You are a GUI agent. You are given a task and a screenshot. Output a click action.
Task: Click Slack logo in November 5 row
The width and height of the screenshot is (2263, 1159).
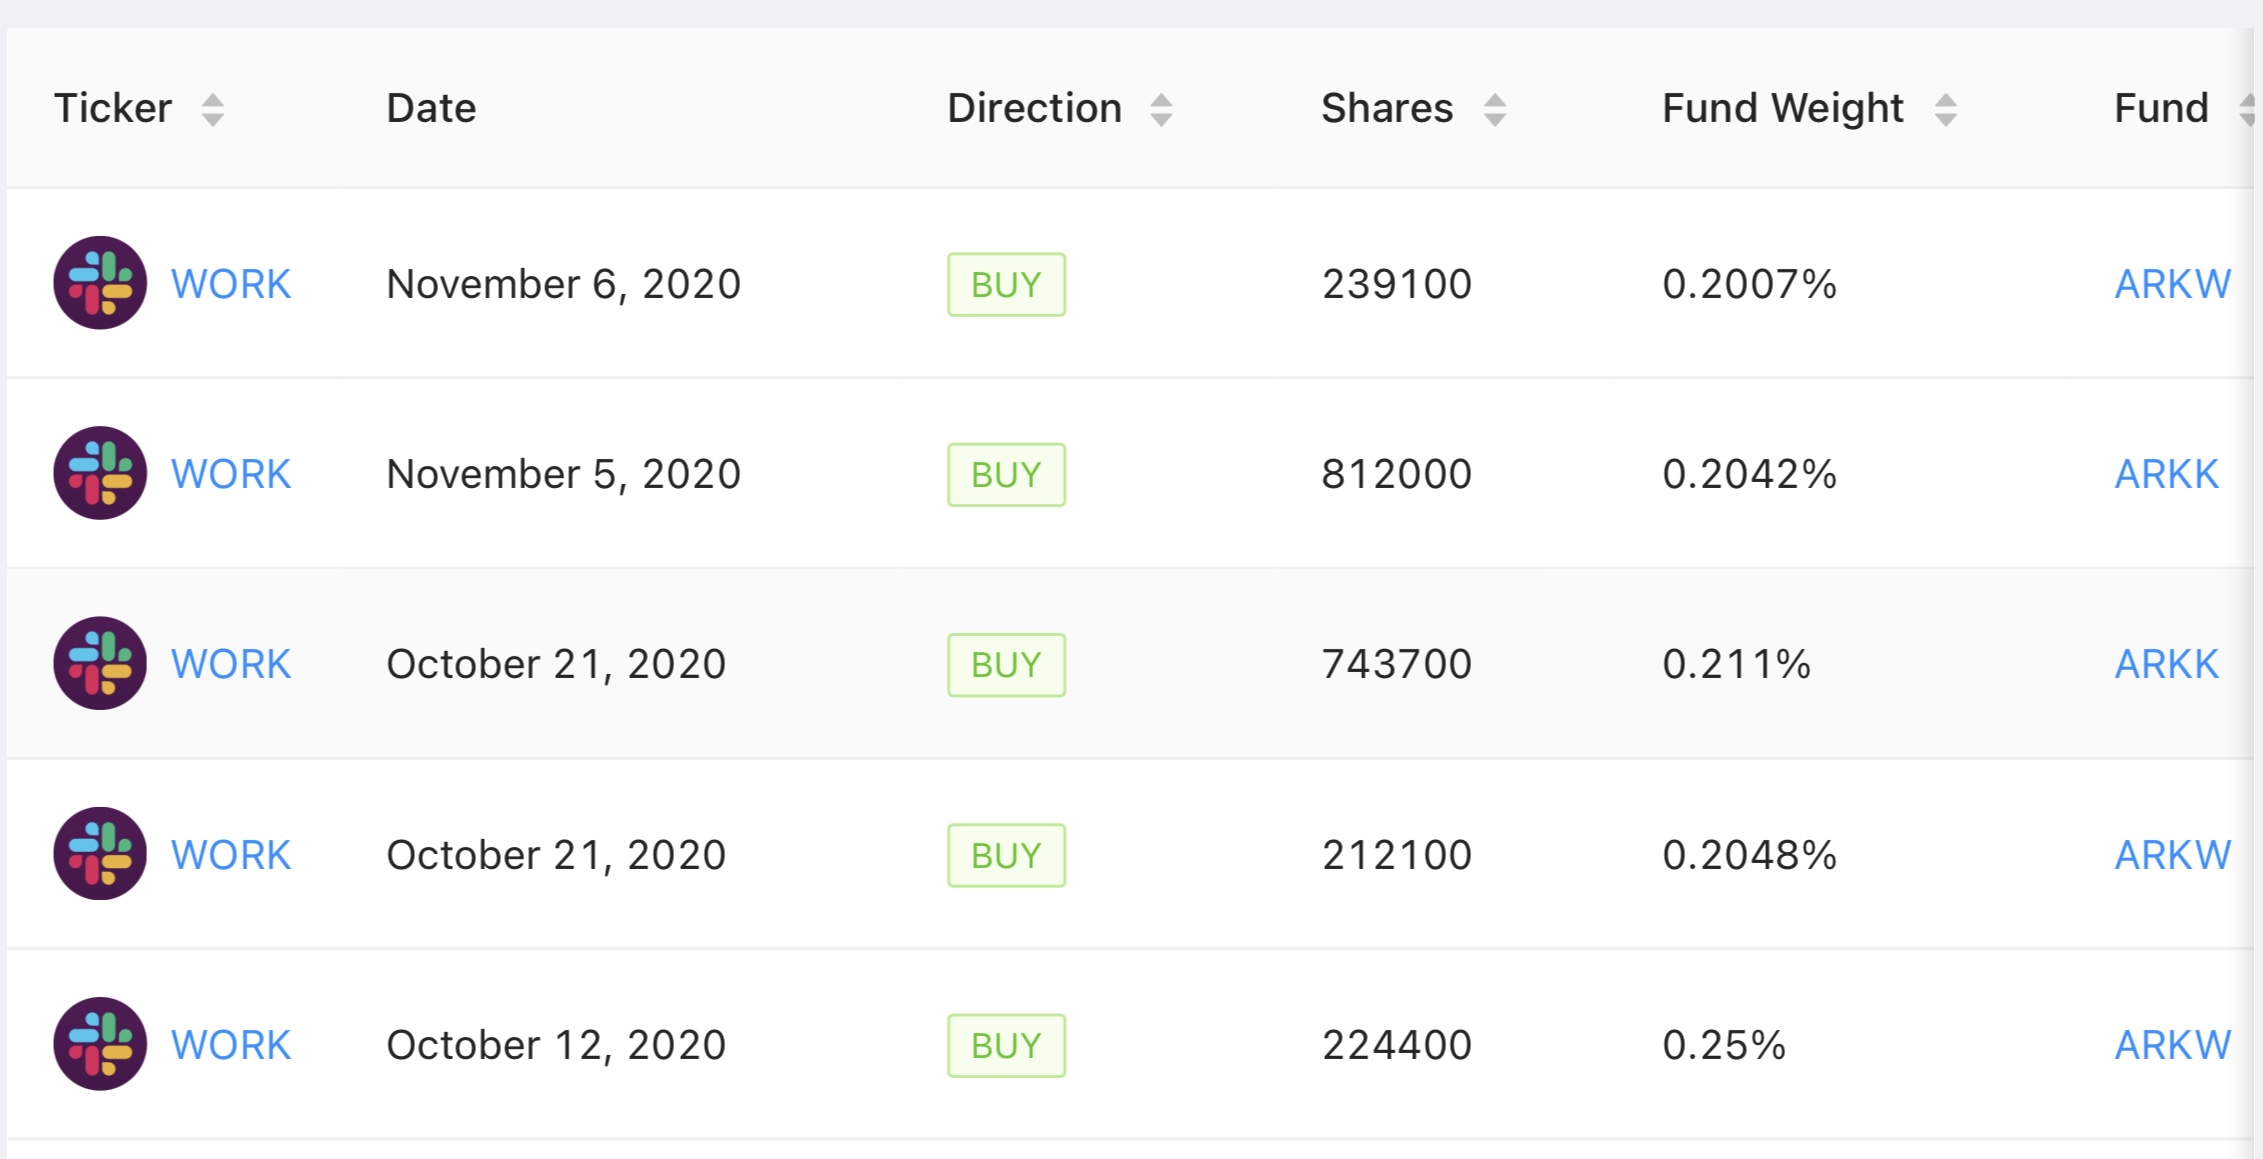pyautogui.click(x=100, y=473)
